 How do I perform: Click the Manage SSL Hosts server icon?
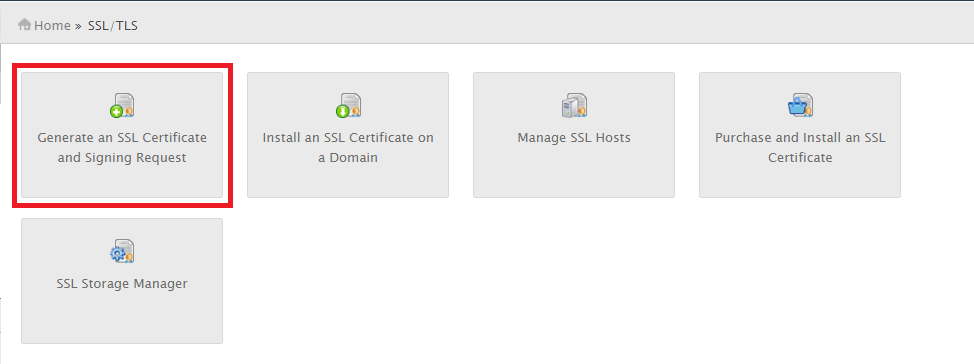(x=574, y=106)
